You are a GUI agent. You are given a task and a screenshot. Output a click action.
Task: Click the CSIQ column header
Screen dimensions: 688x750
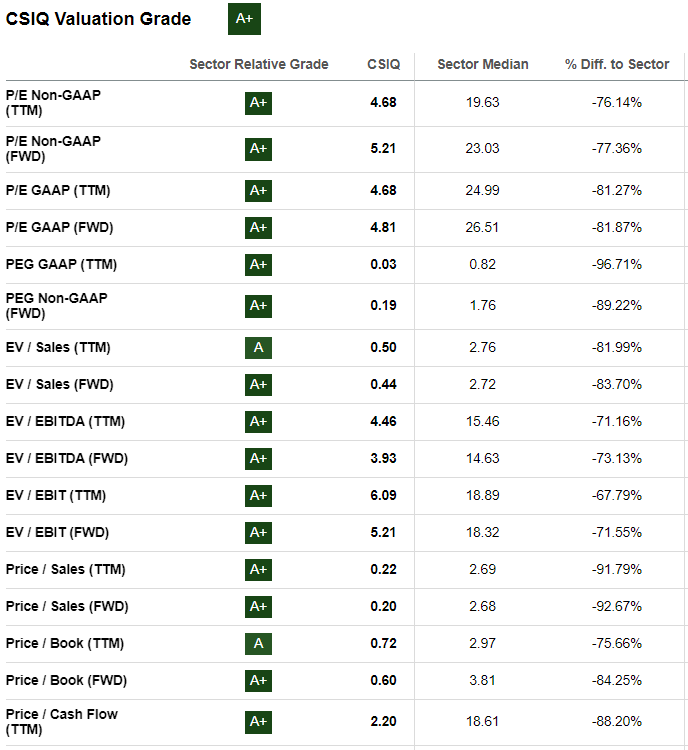[x=383, y=64]
